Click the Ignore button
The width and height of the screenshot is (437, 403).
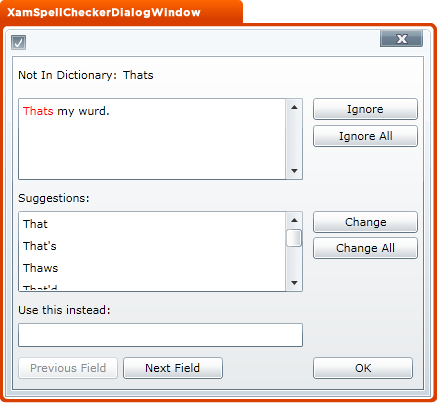click(x=365, y=109)
